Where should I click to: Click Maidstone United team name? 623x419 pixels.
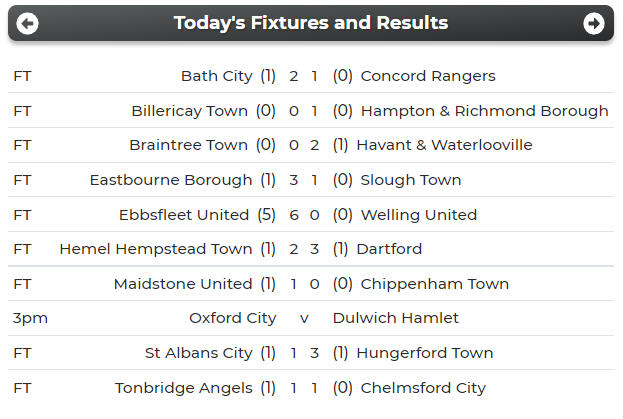coord(183,284)
